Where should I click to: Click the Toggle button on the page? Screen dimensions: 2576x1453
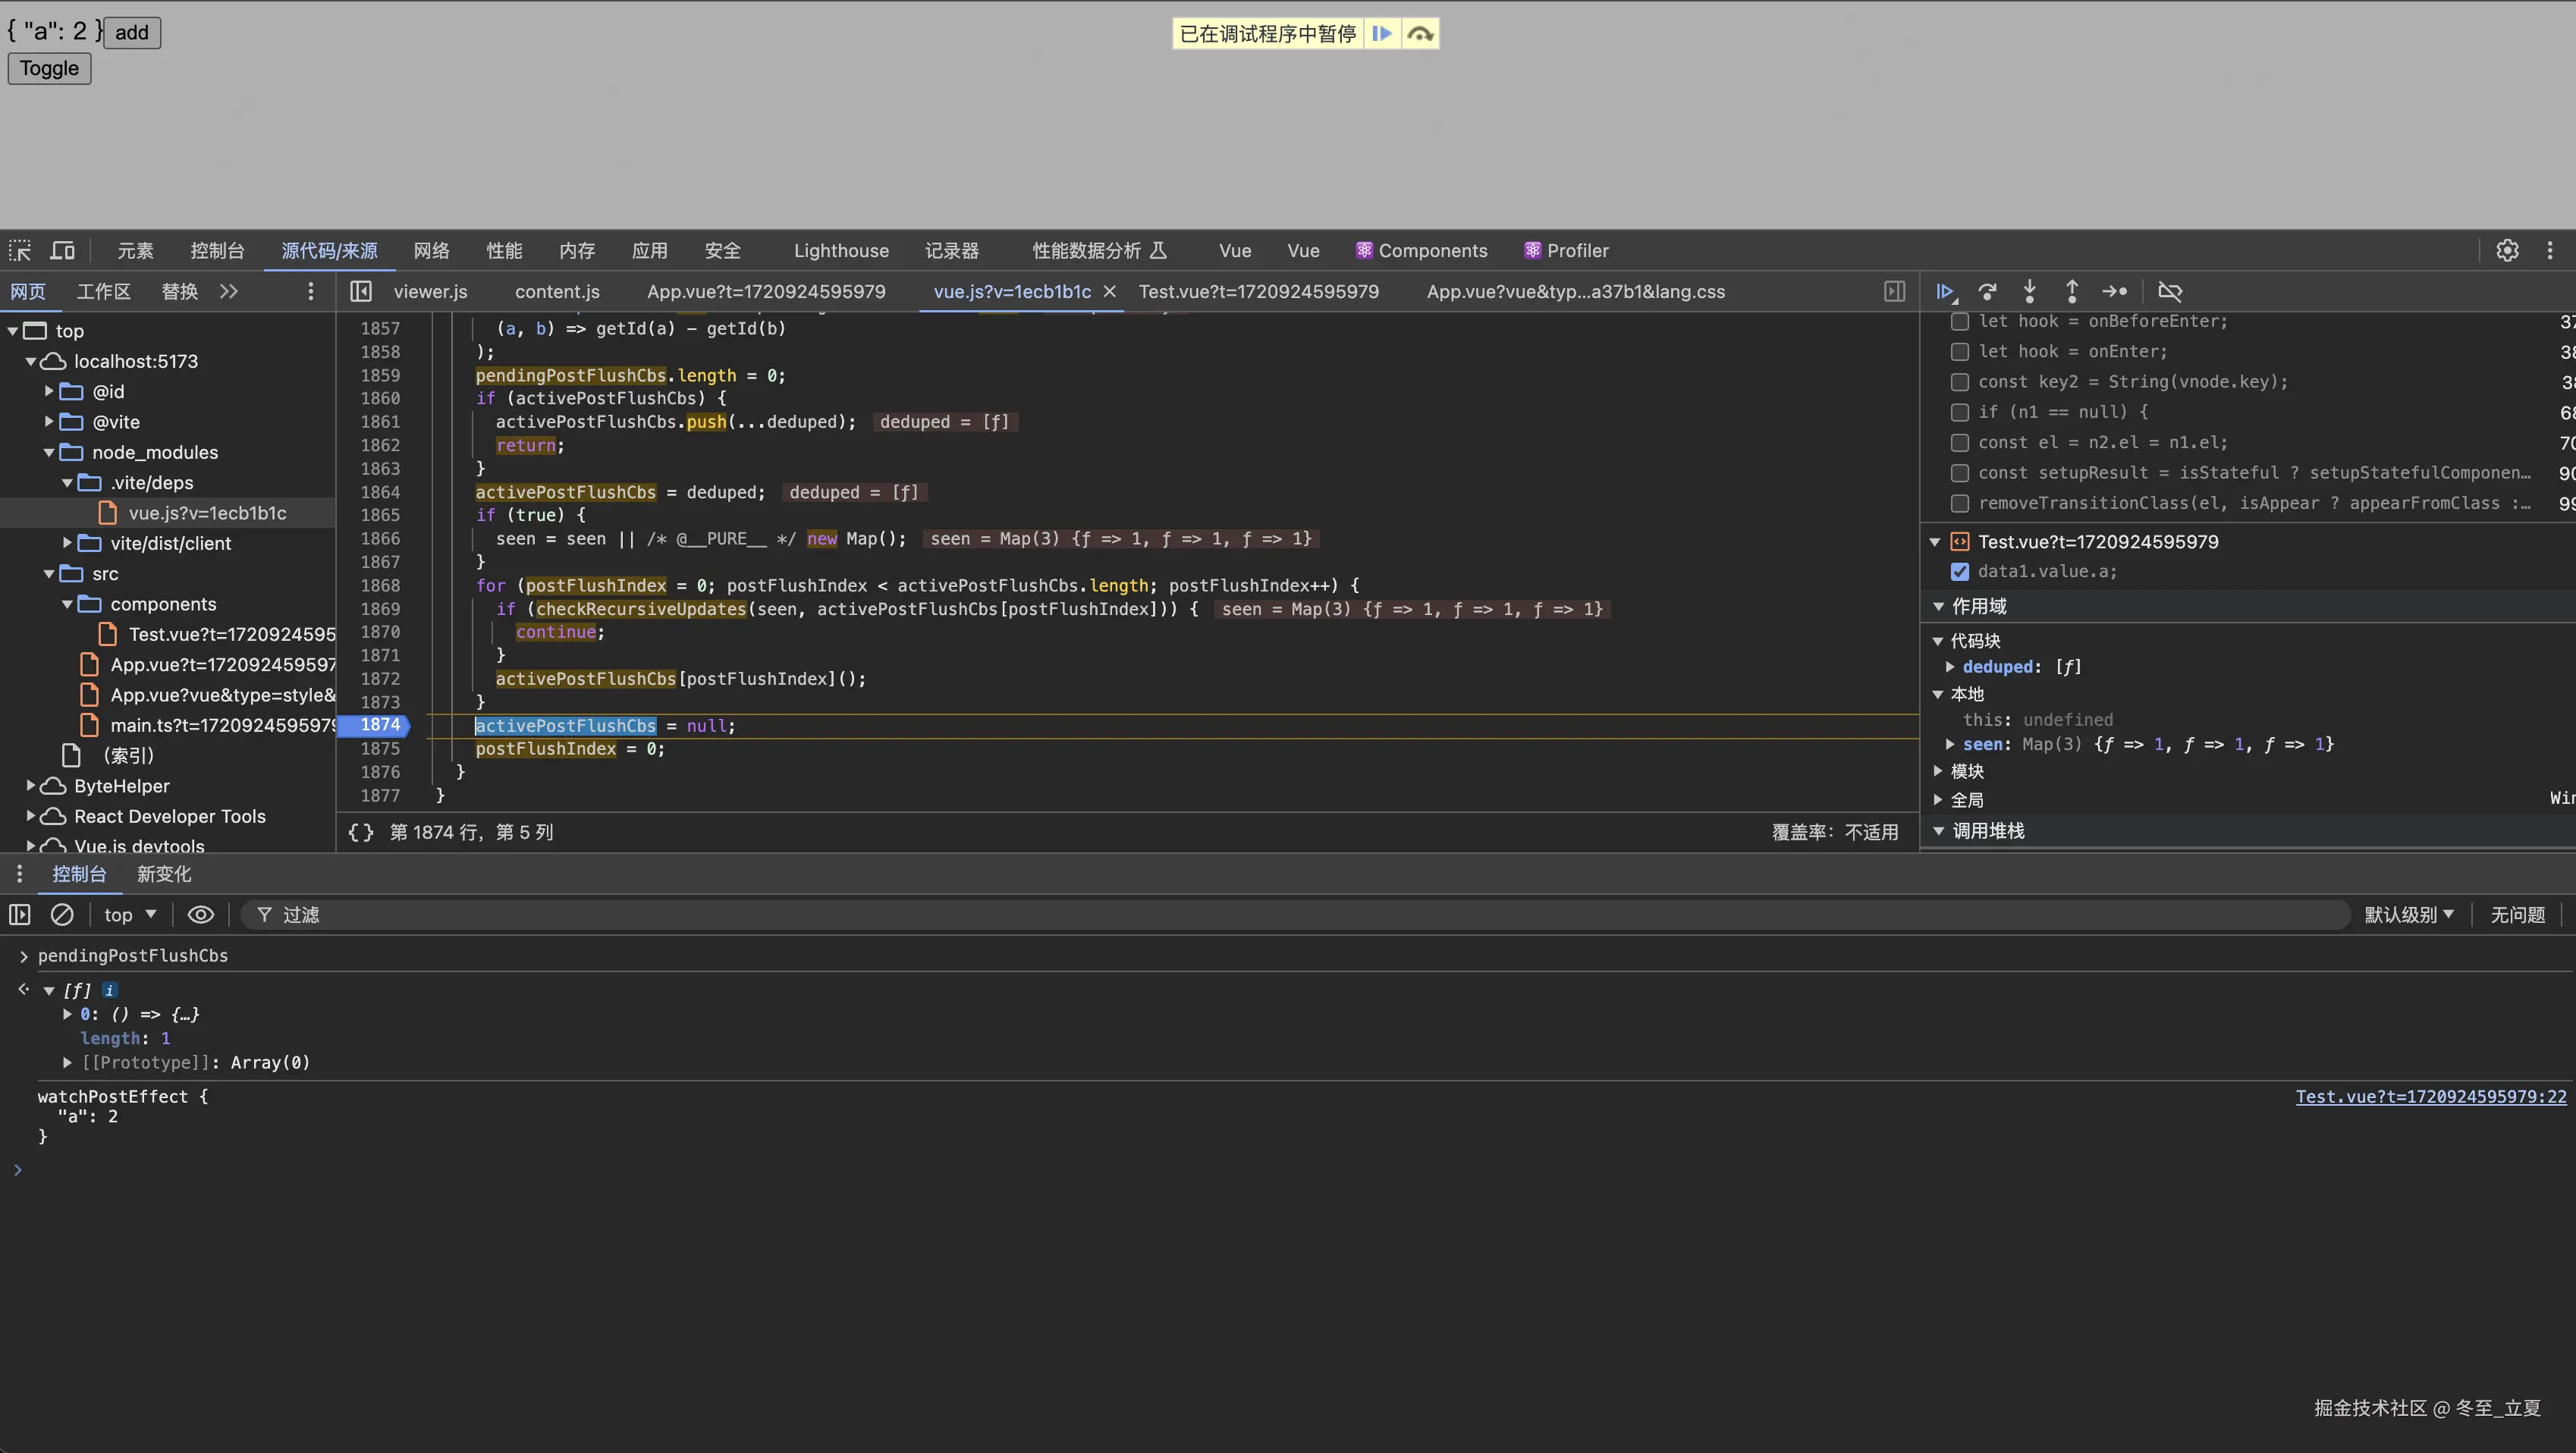click(x=49, y=68)
